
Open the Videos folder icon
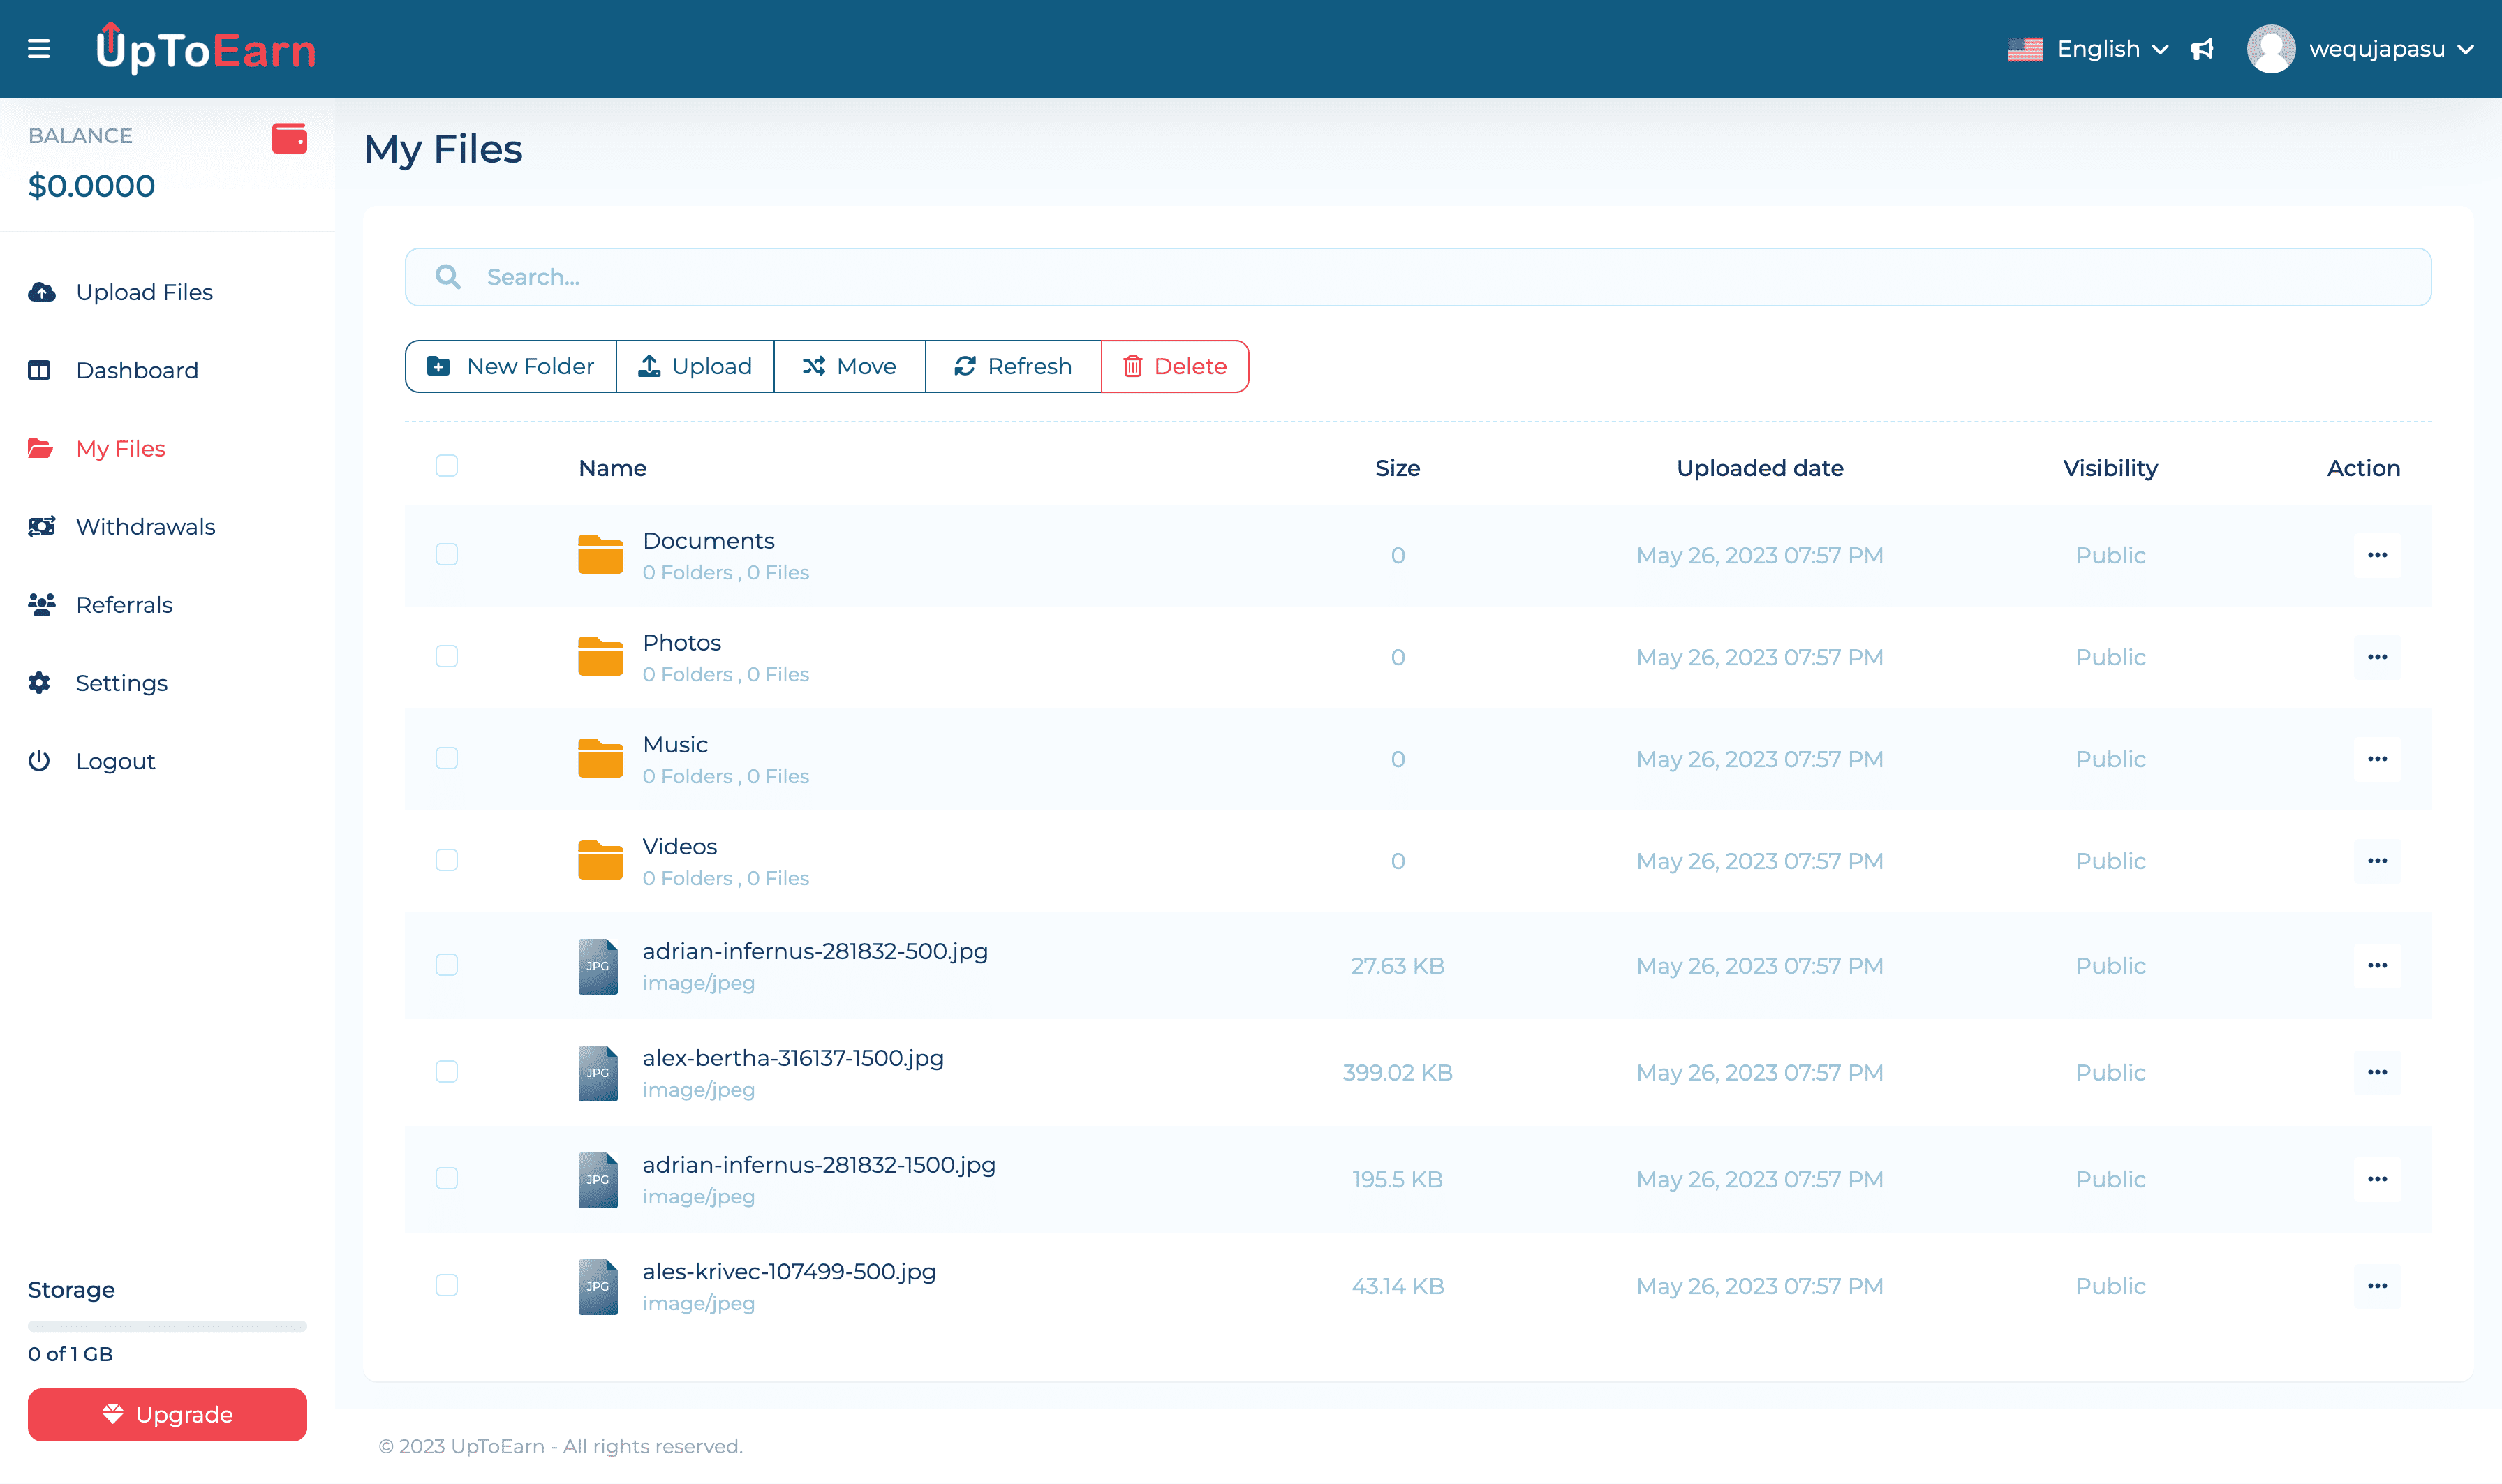point(600,861)
